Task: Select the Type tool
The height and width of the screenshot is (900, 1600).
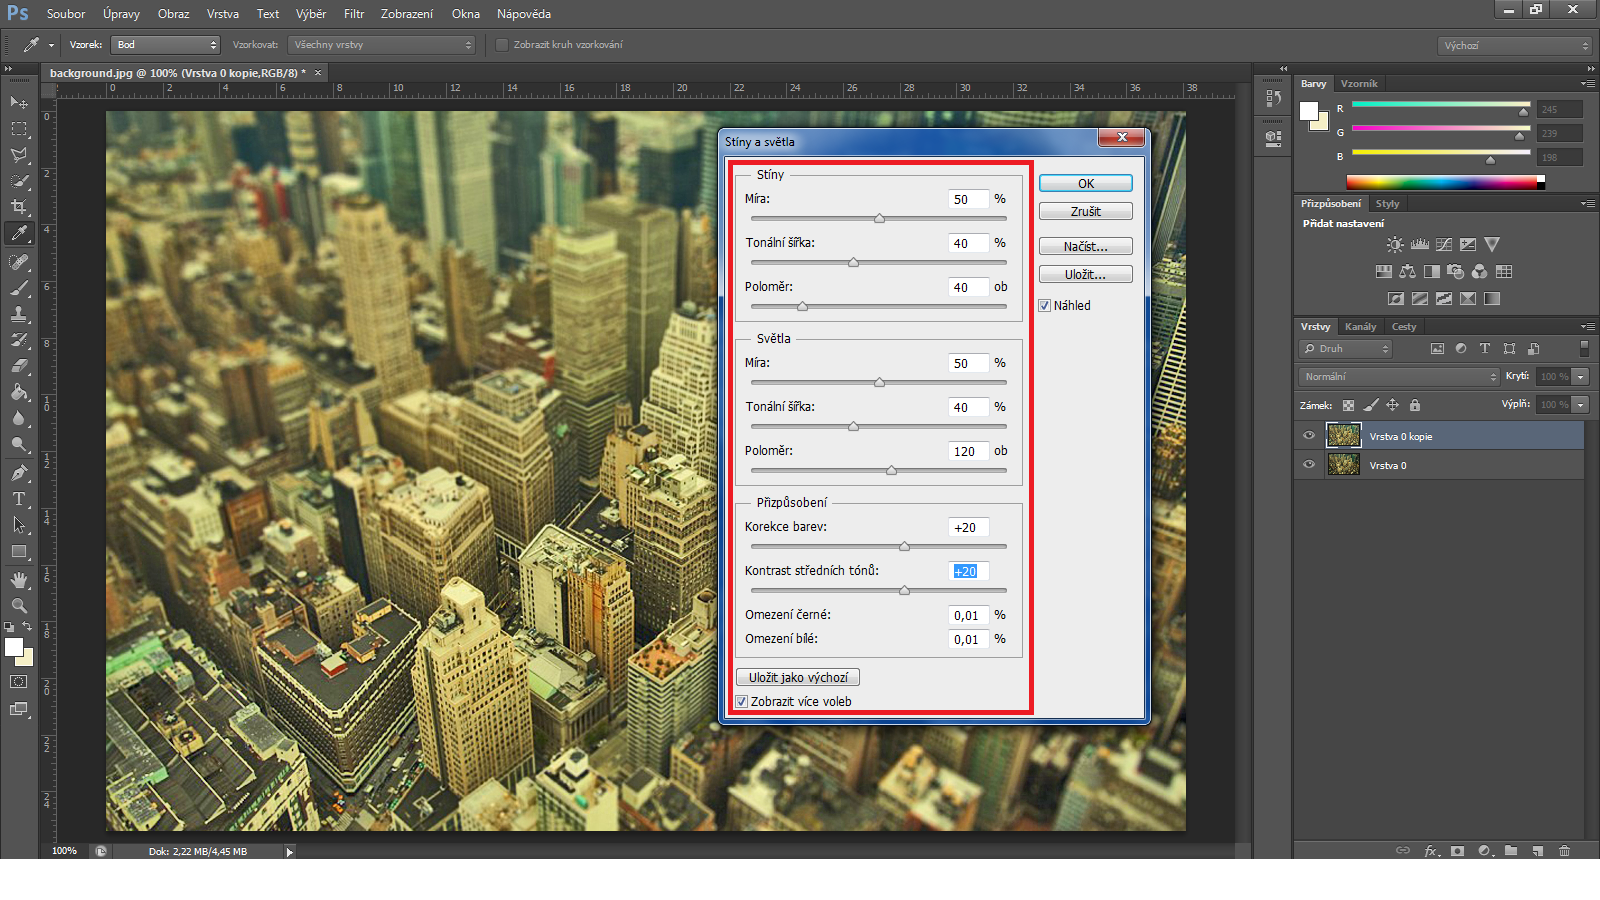Action: click(19, 499)
